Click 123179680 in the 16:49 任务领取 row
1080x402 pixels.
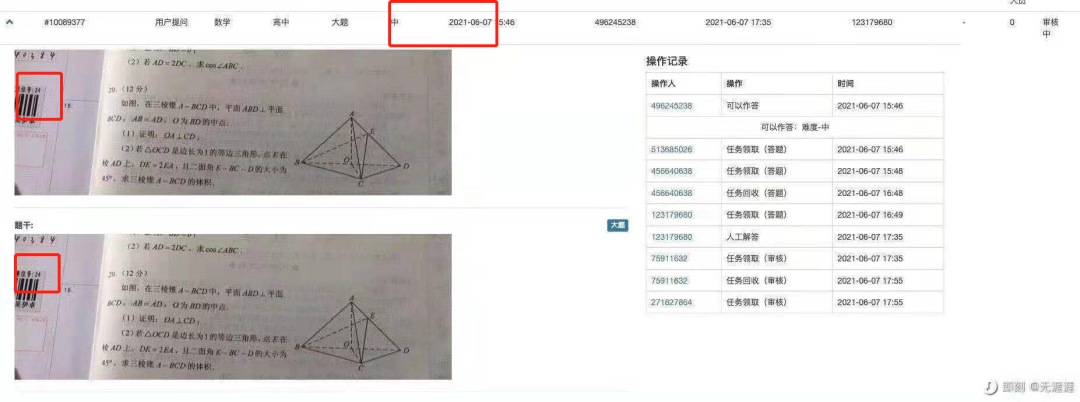(x=672, y=215)
